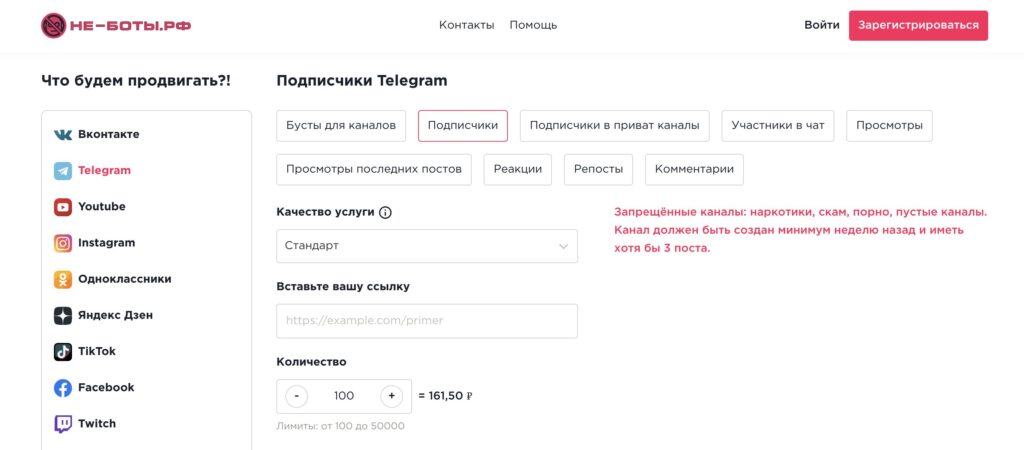Click the НЕ-БОТЫ.РФ logo icon
This screenshot has width=1024, height=450.
tap(53, 25)
